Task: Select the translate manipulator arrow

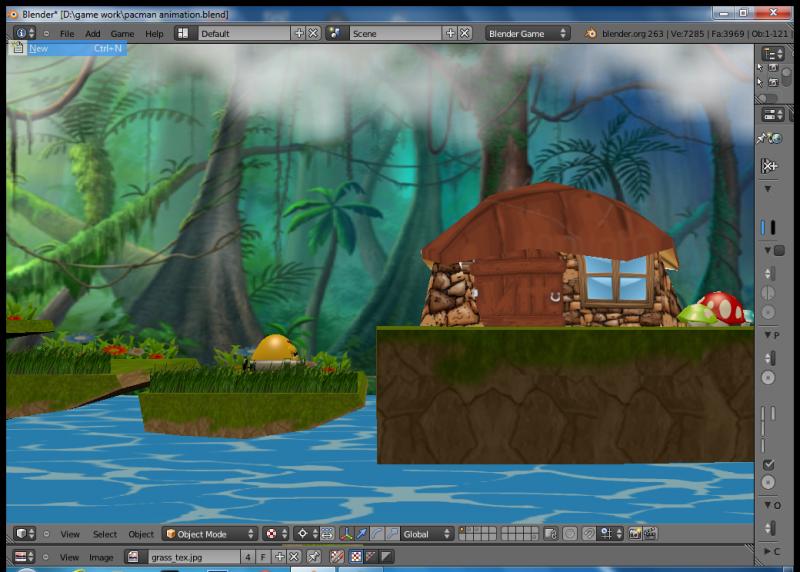Action: [362, 534]
